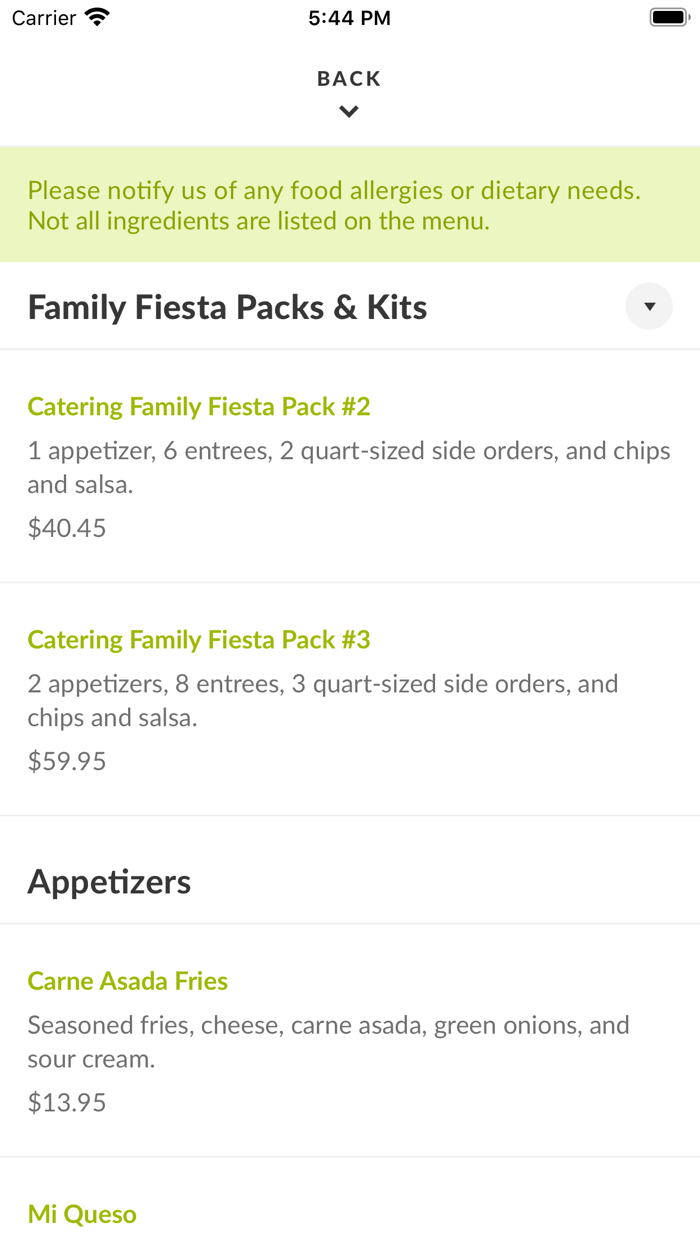Open Catering Family Fiesta Pack #3 item
Viewport: 700px width, 1244px height.
(199, 640)
